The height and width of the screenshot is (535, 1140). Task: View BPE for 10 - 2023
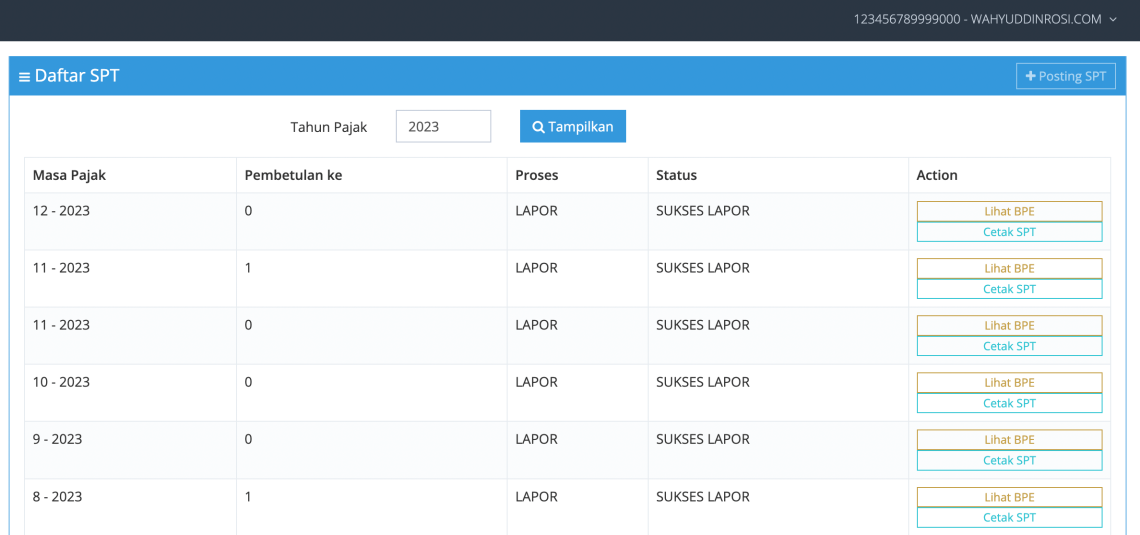1009,382
